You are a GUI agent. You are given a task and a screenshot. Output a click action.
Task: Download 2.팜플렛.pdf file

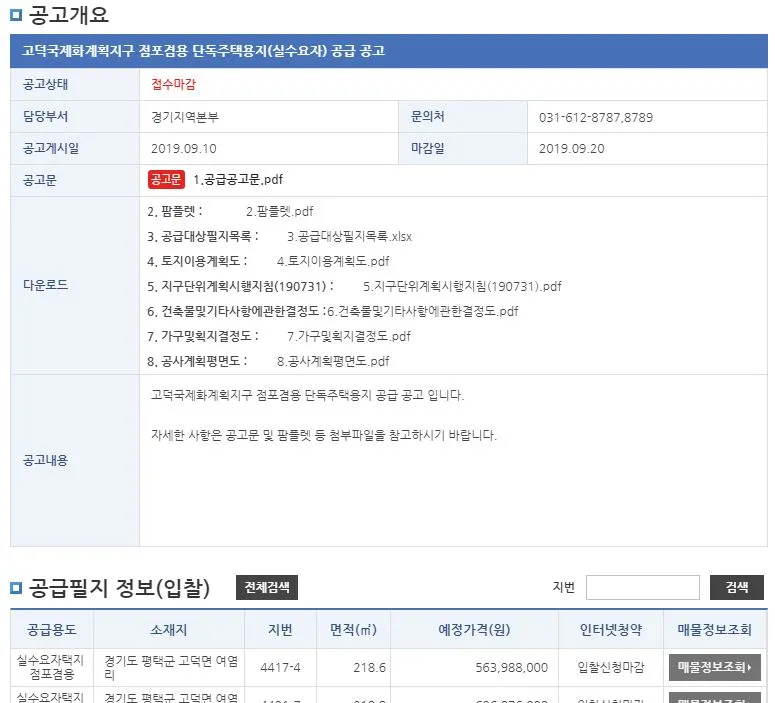[x=280, y=212]
